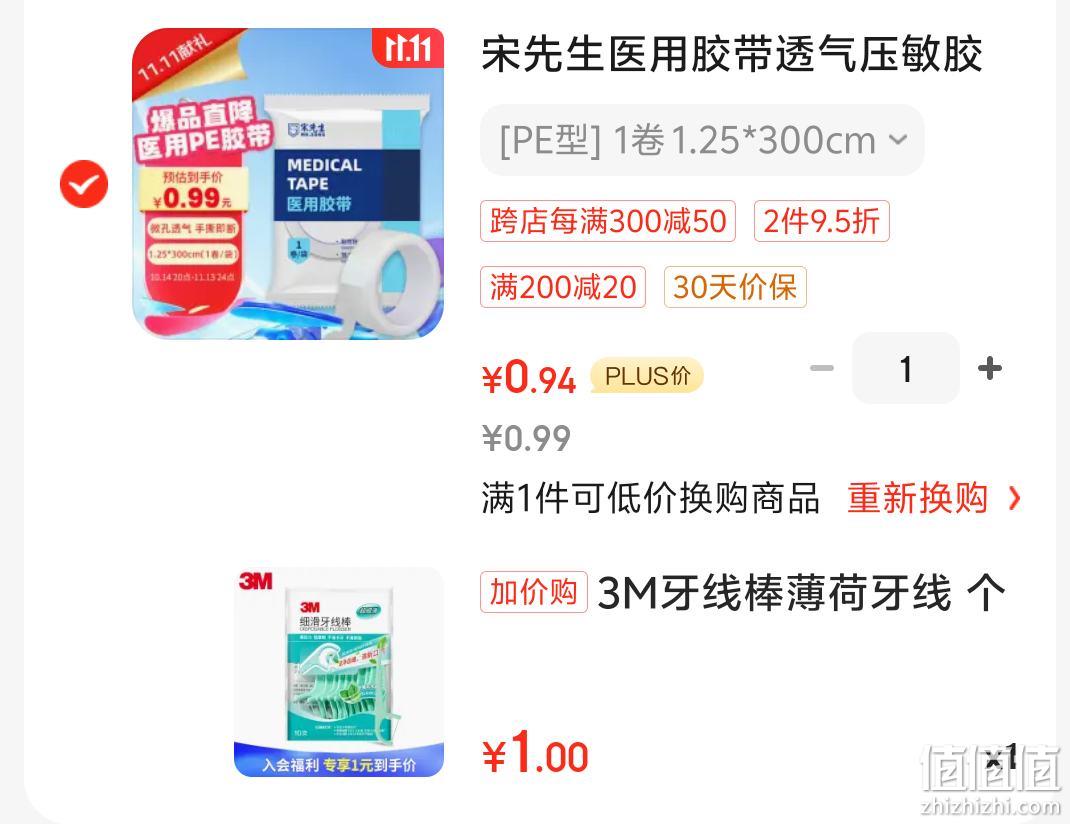Decrease quantity with the minus button

tap(822, 369)
